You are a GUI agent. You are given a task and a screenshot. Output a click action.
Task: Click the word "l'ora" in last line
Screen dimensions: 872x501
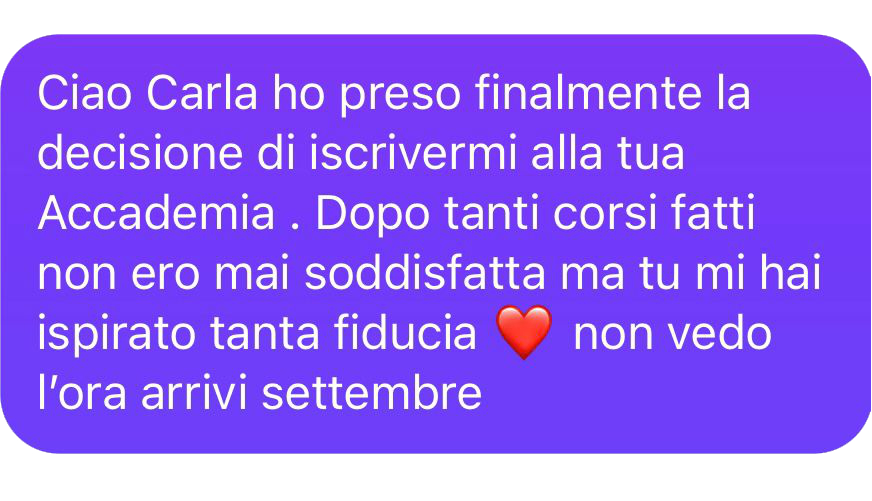[x=82, y=394]
